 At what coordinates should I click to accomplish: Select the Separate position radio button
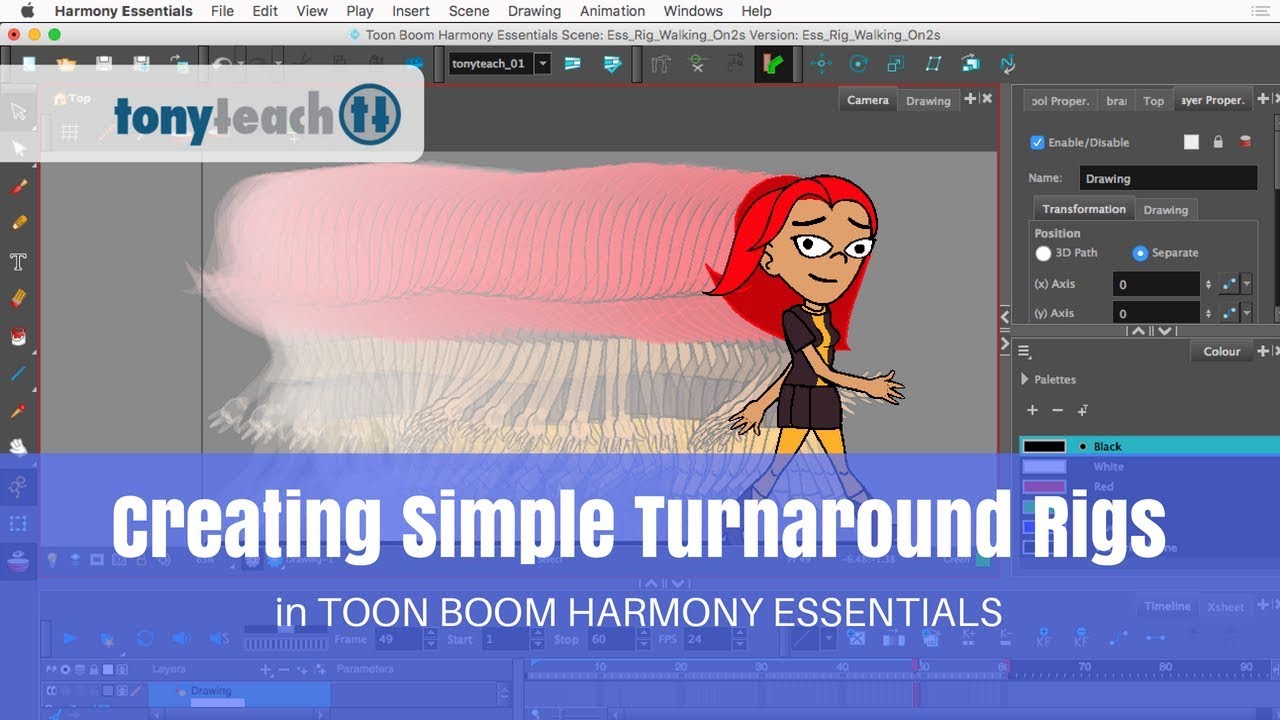[x=1140, y=253]
